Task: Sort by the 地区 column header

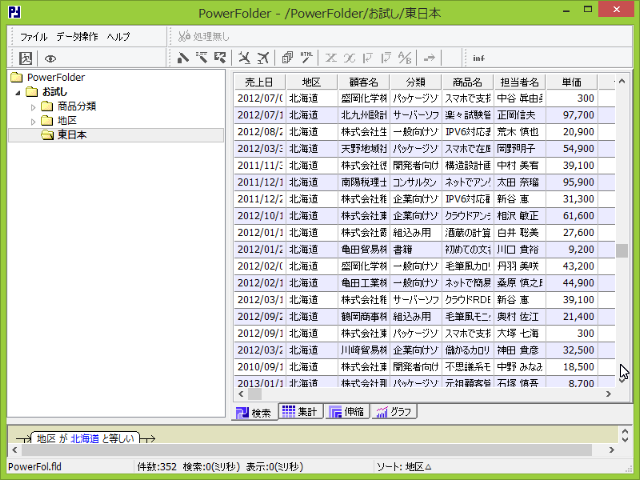Action: click(311, 82)
